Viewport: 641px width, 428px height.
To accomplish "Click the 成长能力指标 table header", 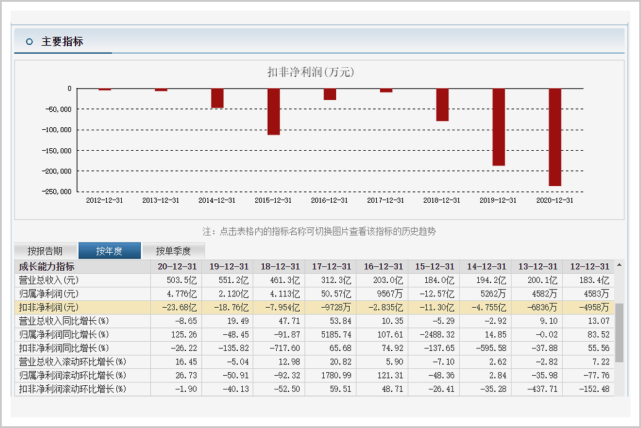I will pyautogui.click(x=47, y=267).
